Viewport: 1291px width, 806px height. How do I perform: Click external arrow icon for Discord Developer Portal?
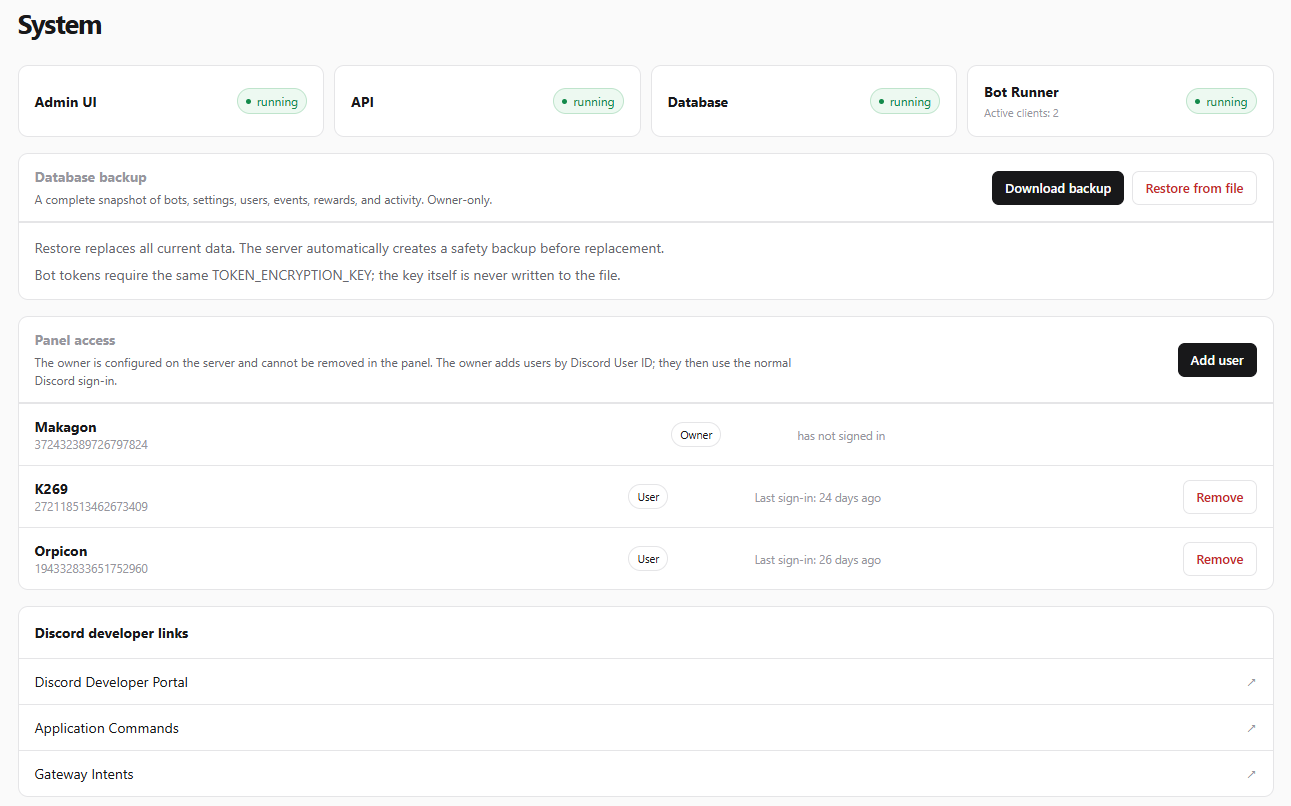(x=1251, y=682)
